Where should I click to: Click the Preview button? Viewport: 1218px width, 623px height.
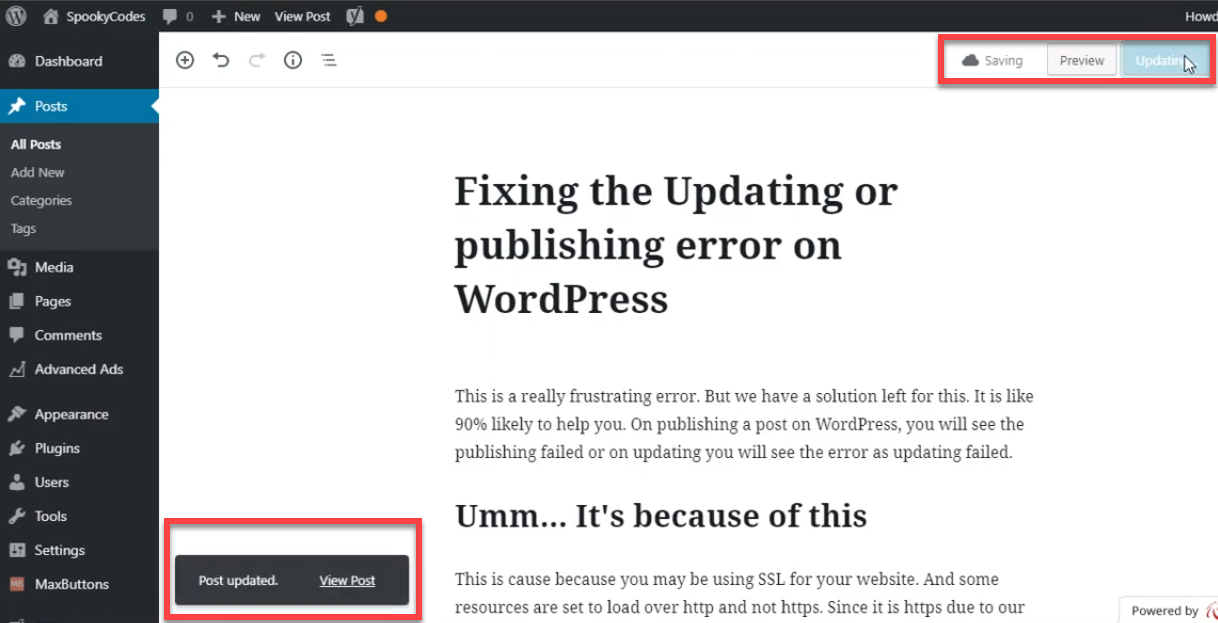click(1082, 60)
